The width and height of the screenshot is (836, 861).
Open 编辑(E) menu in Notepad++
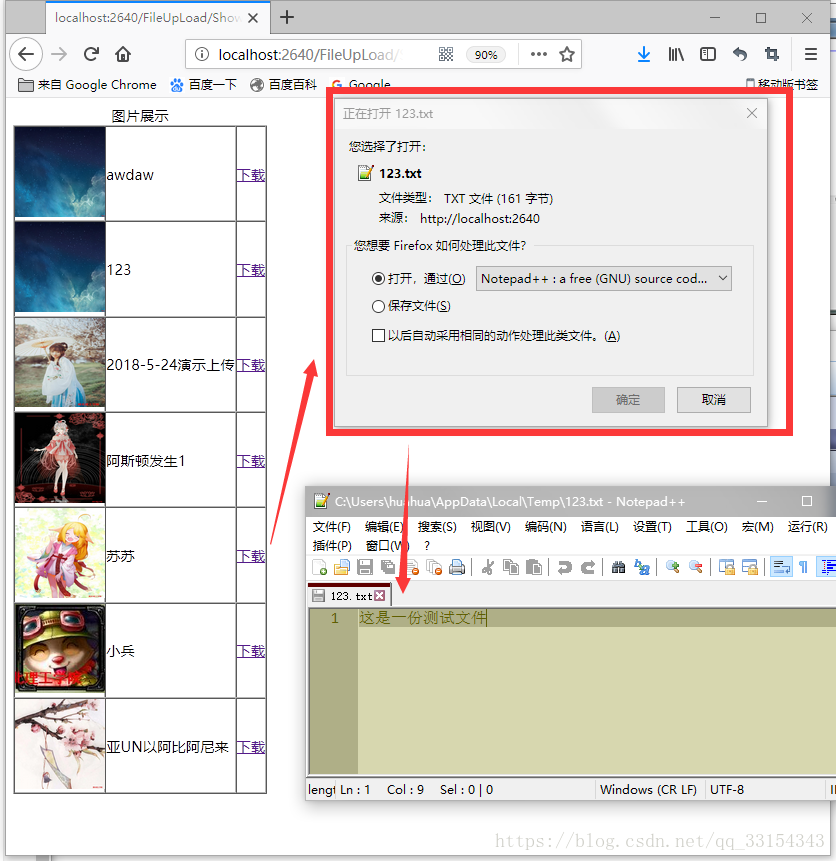point(384,527)
